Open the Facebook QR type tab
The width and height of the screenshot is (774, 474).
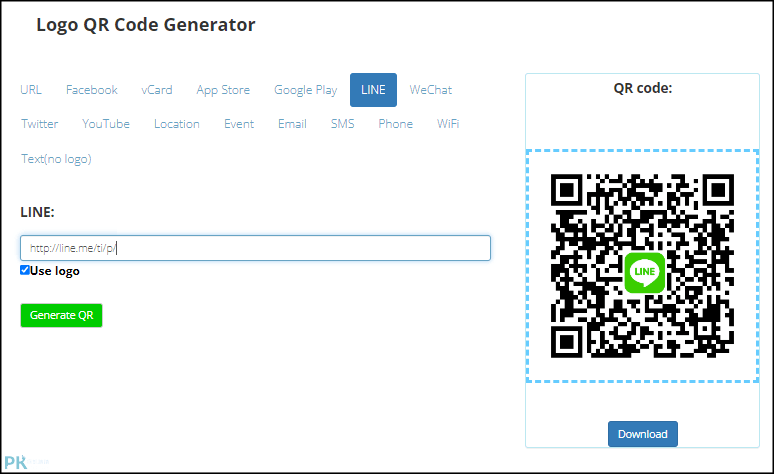pyautogui.click(x=92, y=90)
